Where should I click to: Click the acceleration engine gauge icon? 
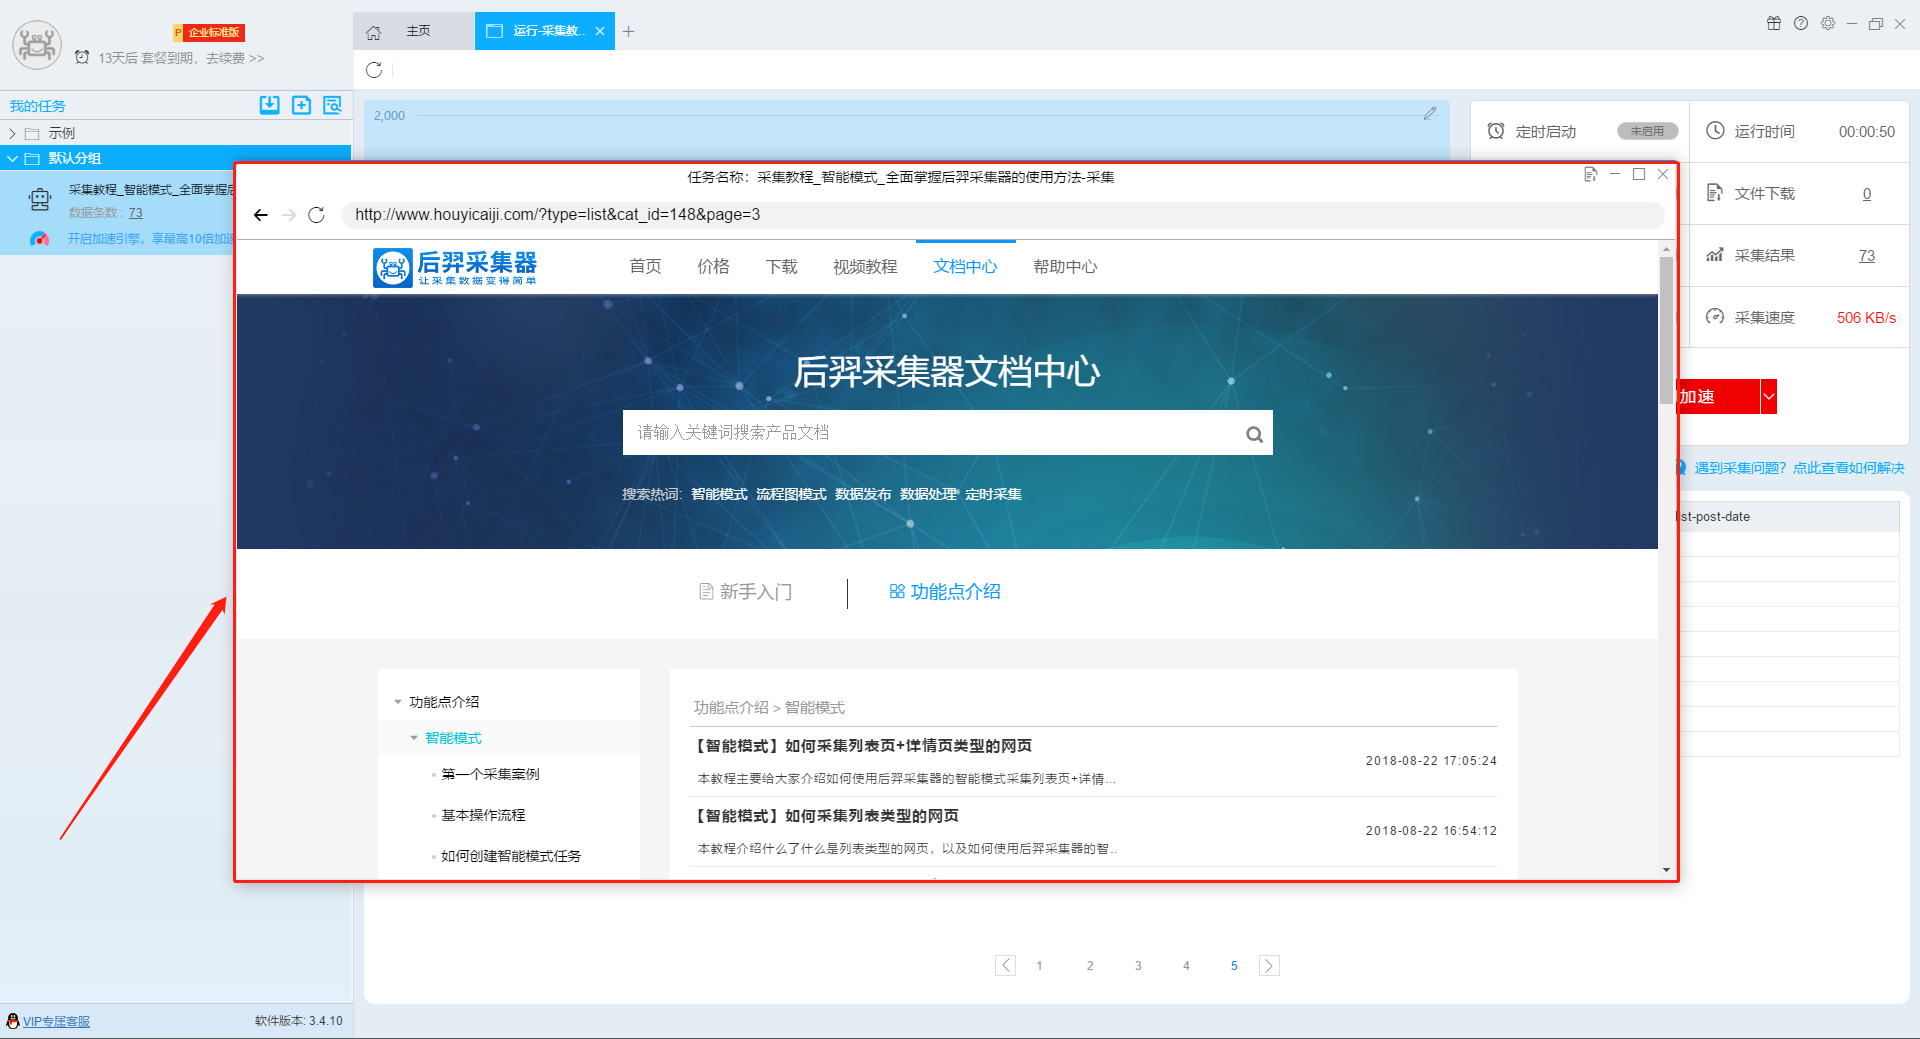tap(40, 239)
